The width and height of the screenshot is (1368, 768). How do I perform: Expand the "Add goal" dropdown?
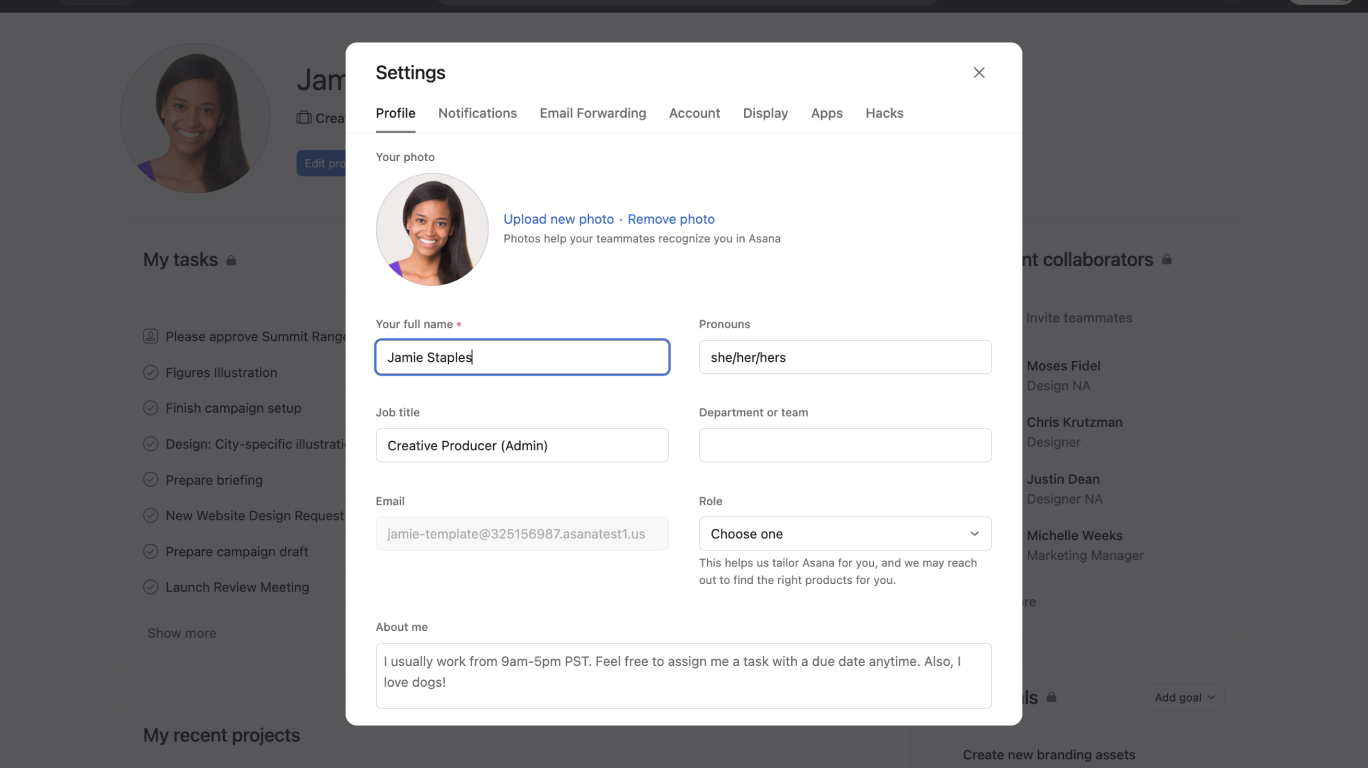point(1185,697)
